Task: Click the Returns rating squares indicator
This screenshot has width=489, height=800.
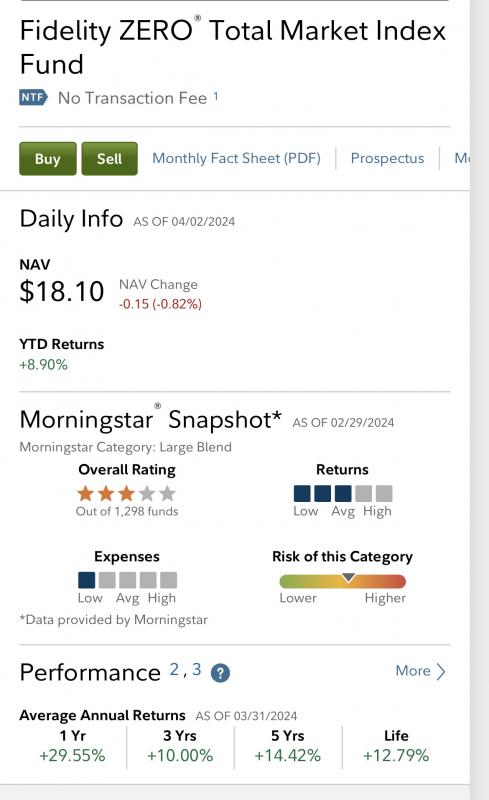Action: click(x=343, y=493)
